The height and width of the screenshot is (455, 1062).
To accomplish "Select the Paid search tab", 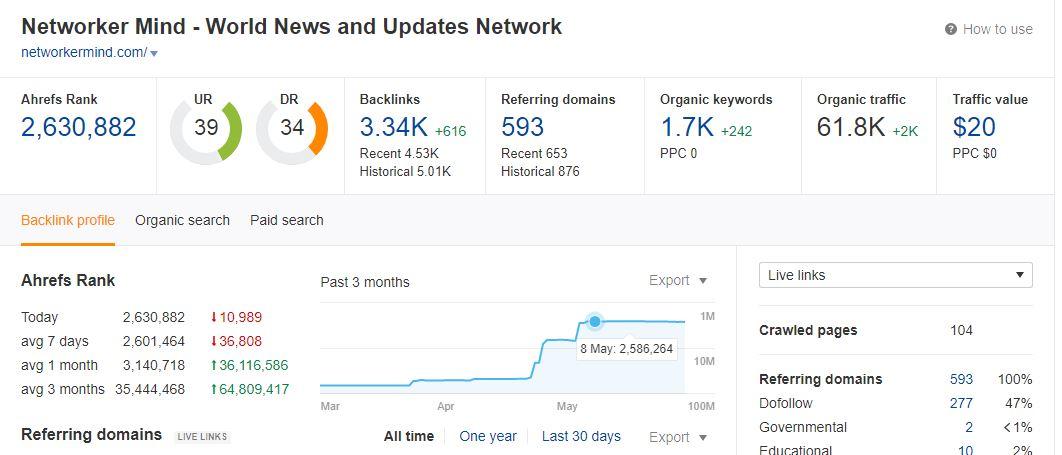I will pos(287,220).
